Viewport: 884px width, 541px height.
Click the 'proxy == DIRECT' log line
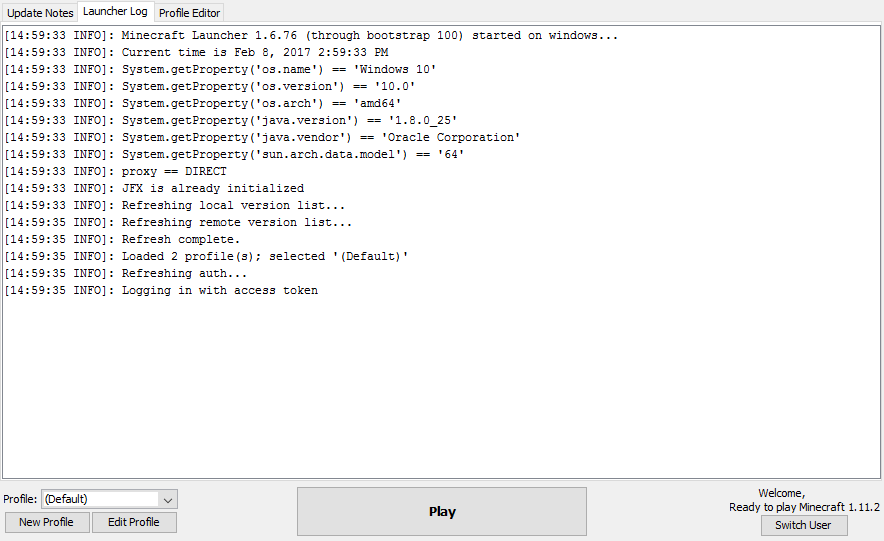click(115, 171)
